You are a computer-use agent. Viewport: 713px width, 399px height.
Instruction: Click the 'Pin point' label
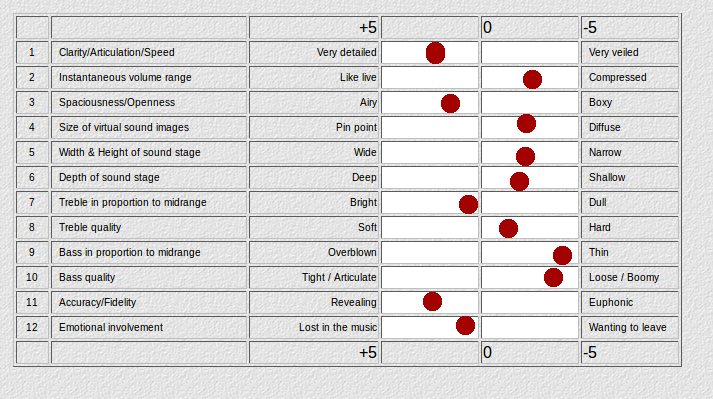(x=356, y=127)
